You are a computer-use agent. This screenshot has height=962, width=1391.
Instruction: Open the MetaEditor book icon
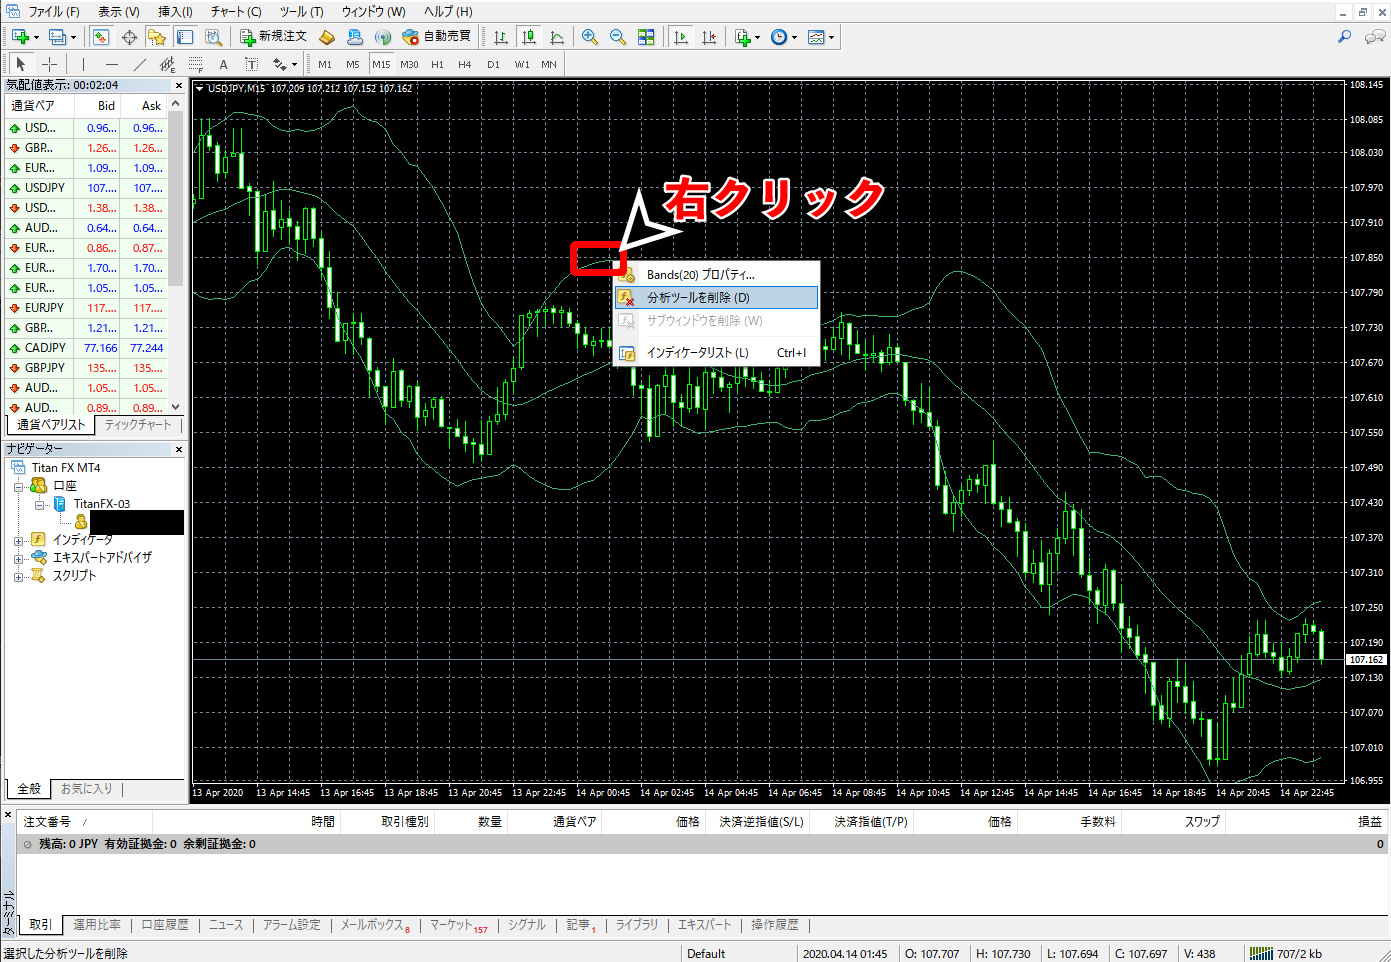coord(327,37)
